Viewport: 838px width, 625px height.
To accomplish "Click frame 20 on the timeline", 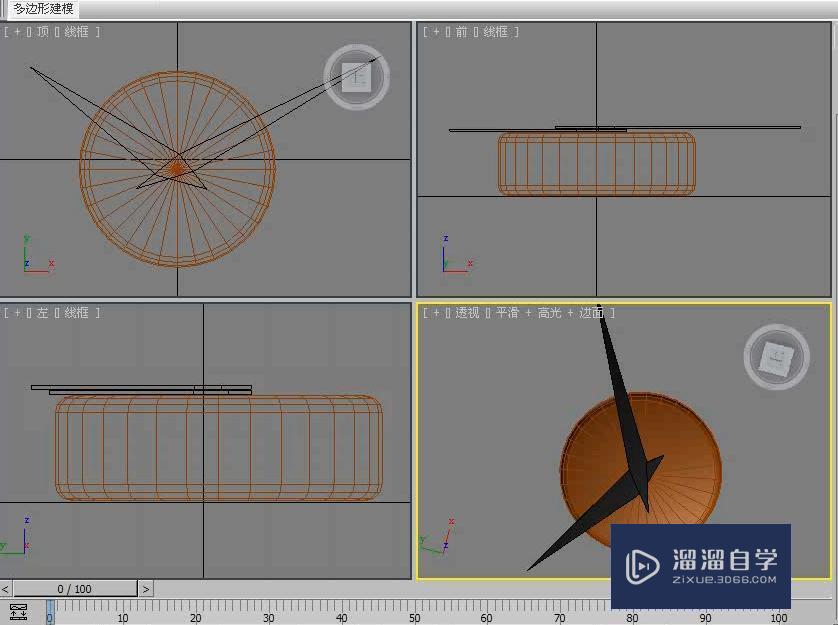I will click(x=196, y=618).
